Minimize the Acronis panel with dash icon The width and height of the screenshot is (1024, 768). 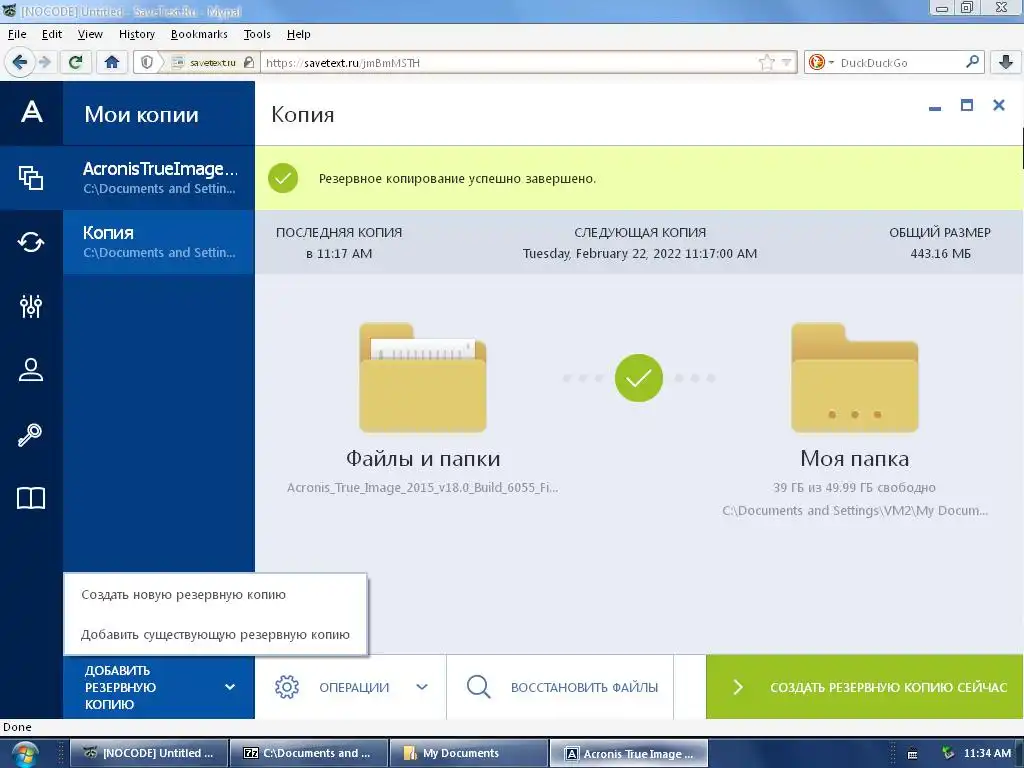(935, 108)
